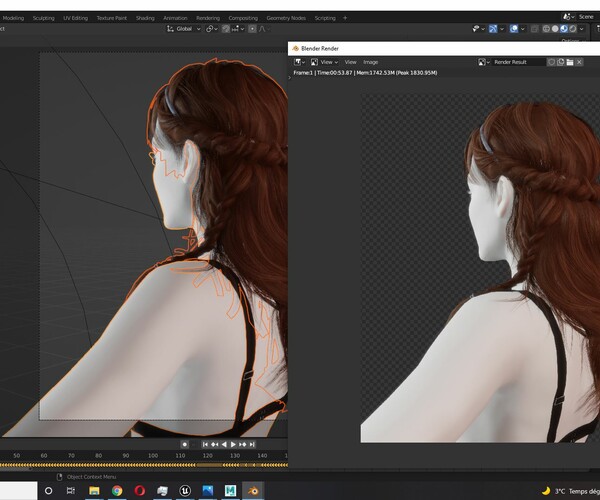The width and height of the screenshot is (600, 500).
Task: Open the Proportional Editing Falloff menu
Action: [x=264, y=29]
